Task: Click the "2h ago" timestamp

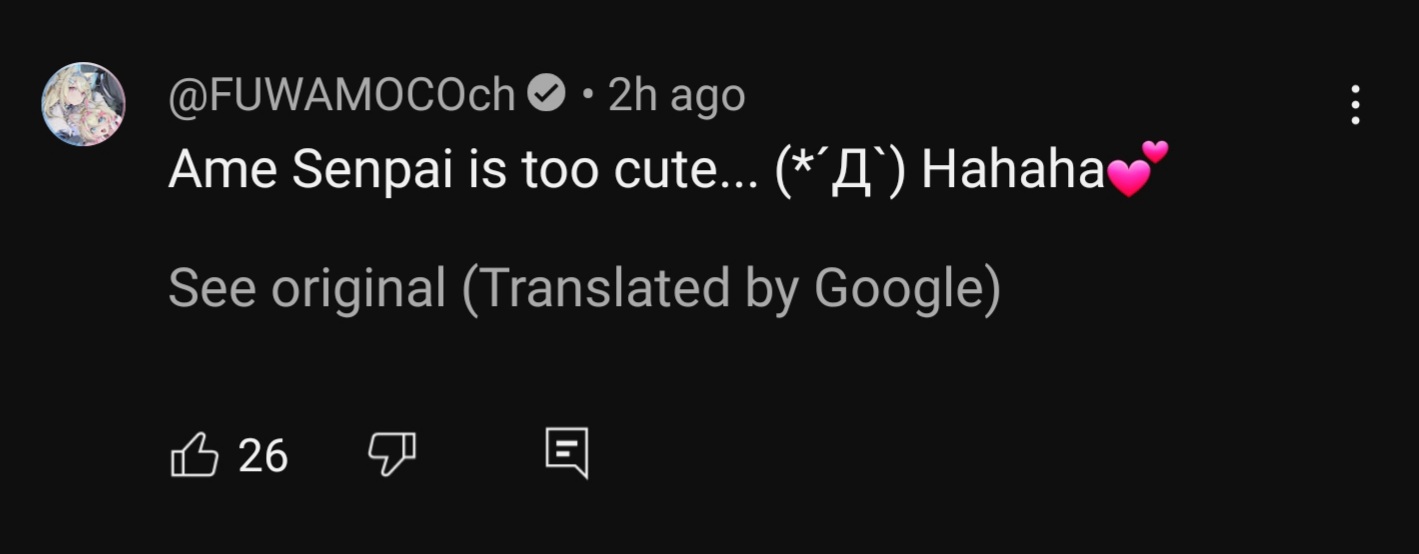Action: coord(676,96)
